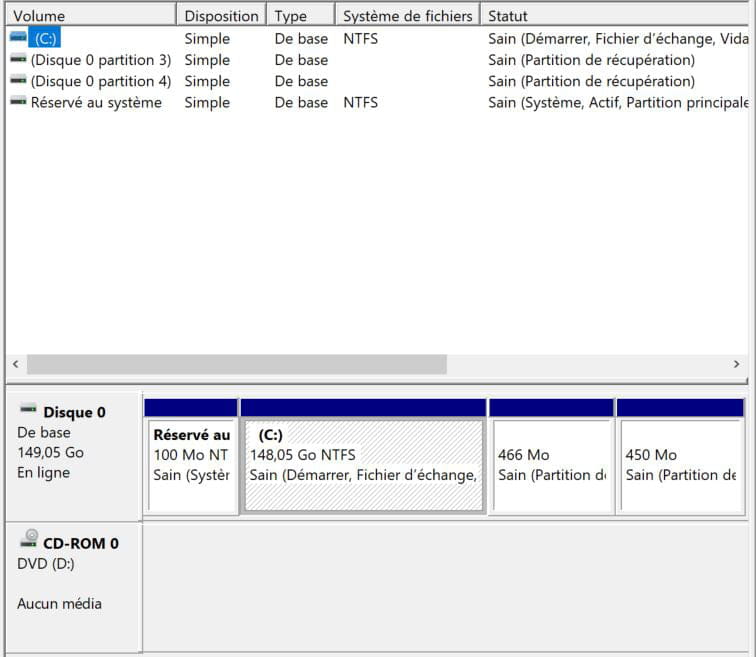Click NTFS in the Réservé au système row
Viewport: 756px width, 657px height.
pyautogui.click(x=361, y=103)
